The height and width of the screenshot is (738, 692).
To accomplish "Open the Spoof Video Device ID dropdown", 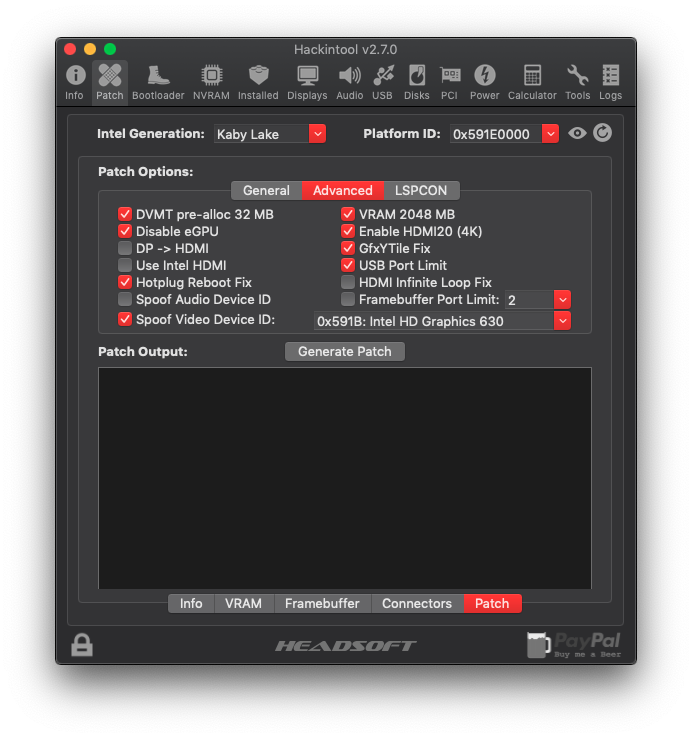I will (x=562, y=321).
